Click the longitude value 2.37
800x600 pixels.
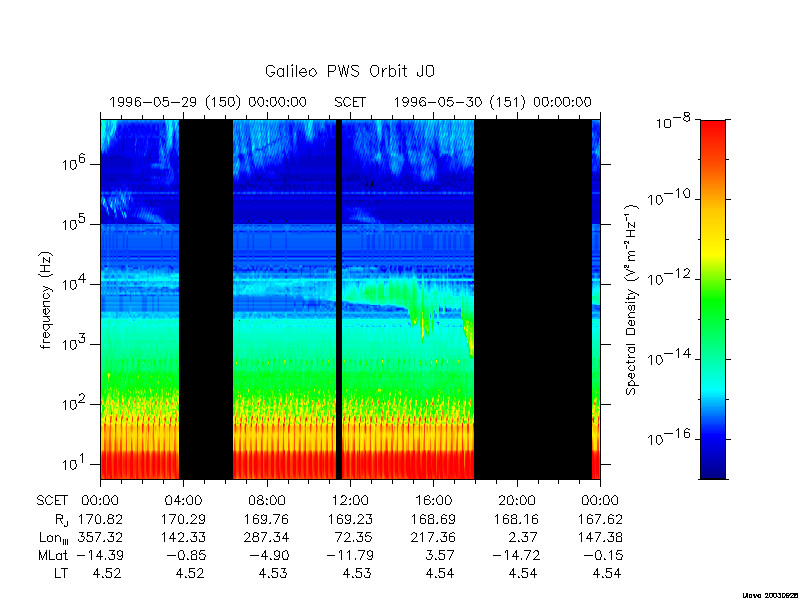click(x=524, y=537)
